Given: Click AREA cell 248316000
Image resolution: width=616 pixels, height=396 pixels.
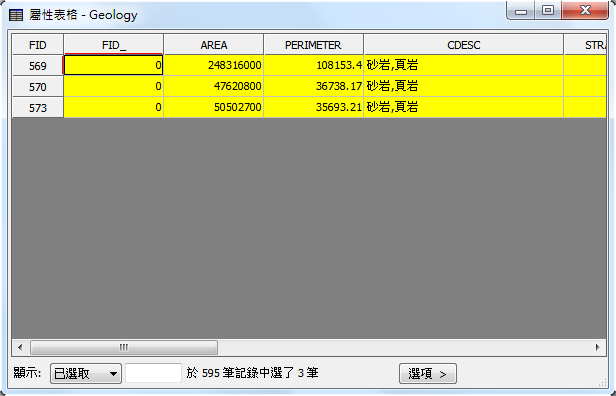Looking at the screenshot, I should 214,65.
